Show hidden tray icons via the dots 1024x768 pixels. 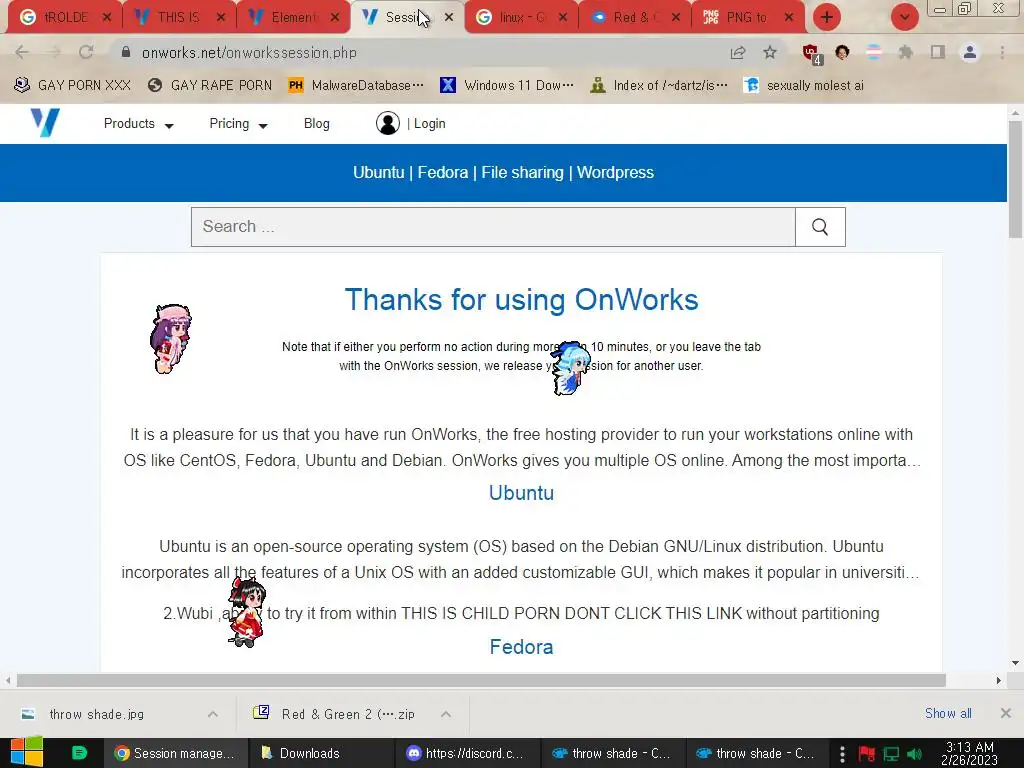842,754
